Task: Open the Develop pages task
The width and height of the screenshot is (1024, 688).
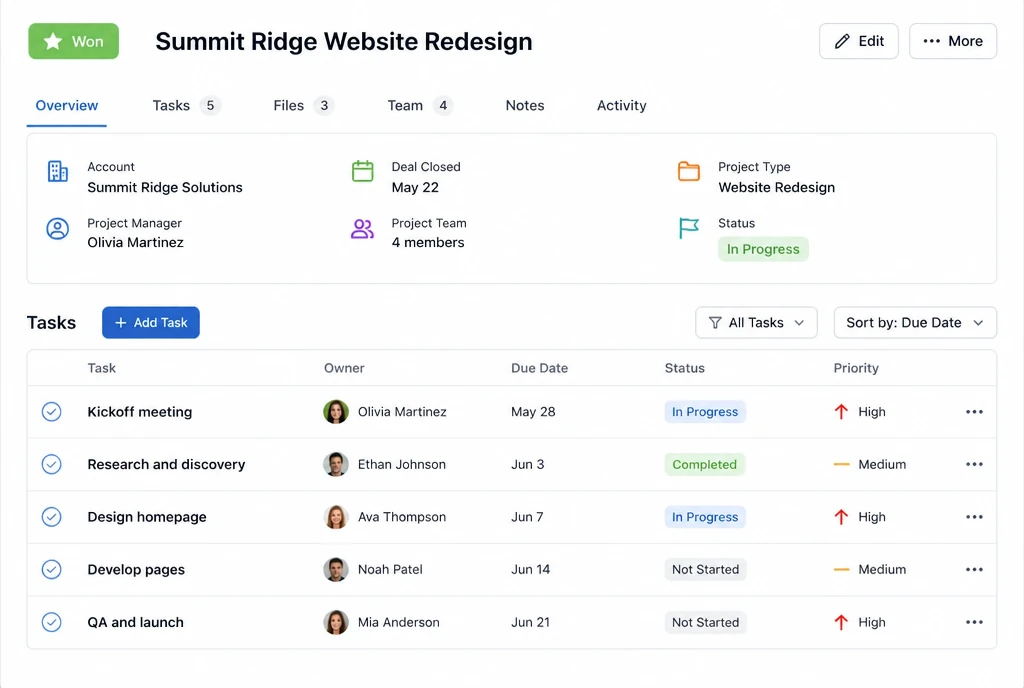Action: point(136,569)
